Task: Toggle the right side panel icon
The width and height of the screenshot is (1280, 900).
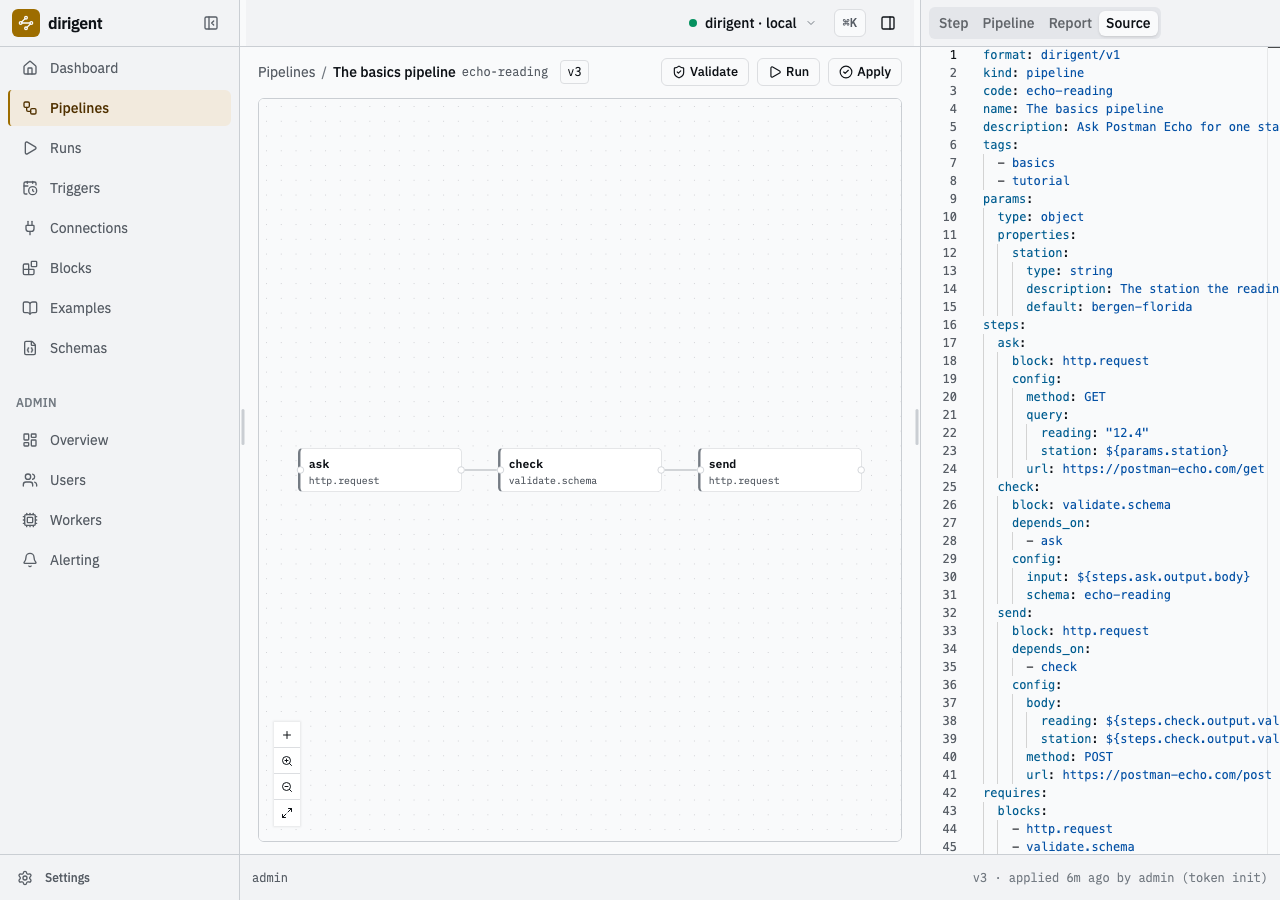Action: 888,23
